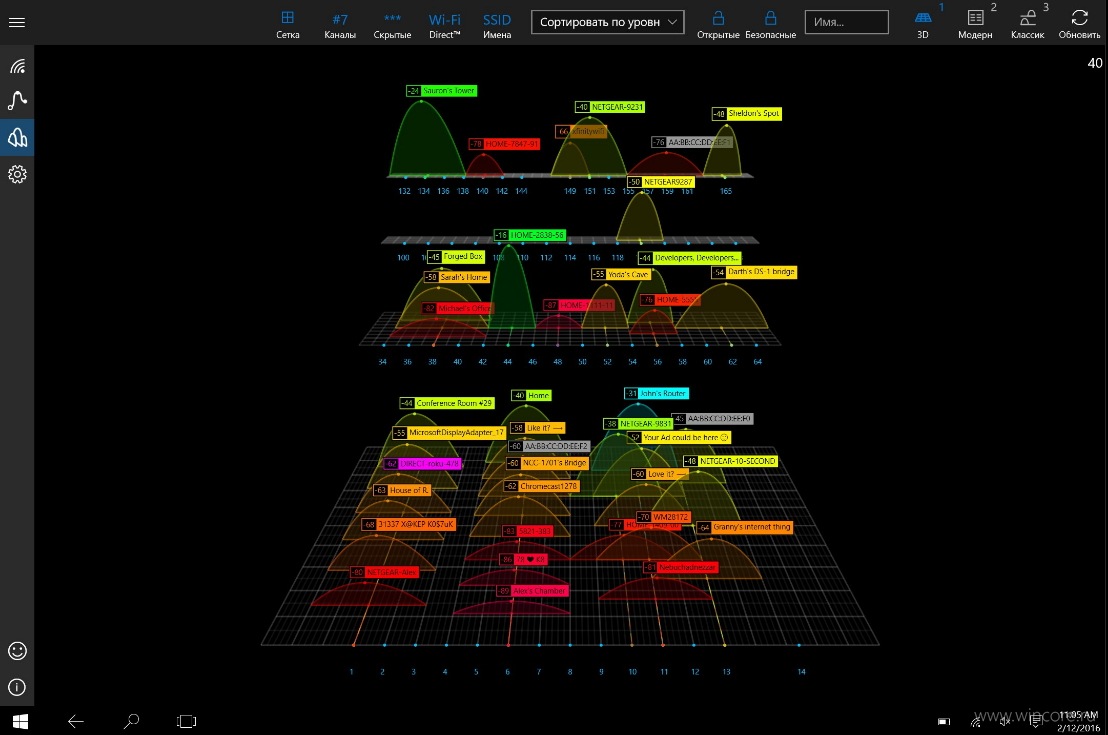This screenshot has width=1108, height=735.
Task: Toggle SSID Имена names display
Action: (x=497, y=24)
